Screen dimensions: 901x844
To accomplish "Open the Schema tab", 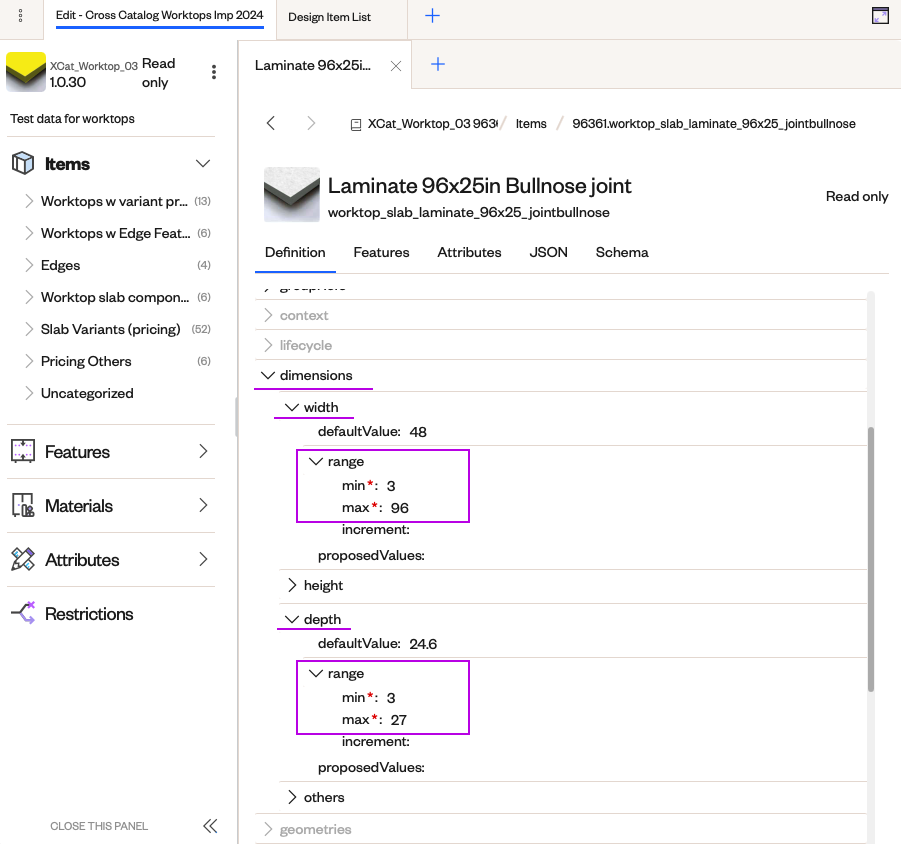I will [622, 253].
